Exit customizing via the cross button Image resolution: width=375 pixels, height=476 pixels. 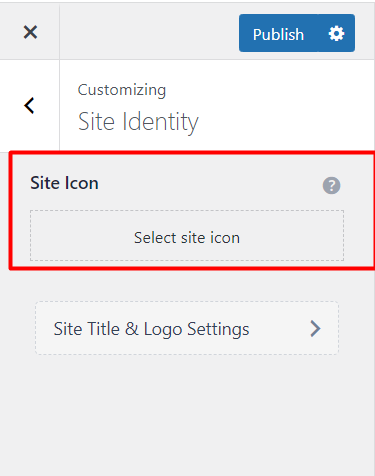[x=30, y=32]
